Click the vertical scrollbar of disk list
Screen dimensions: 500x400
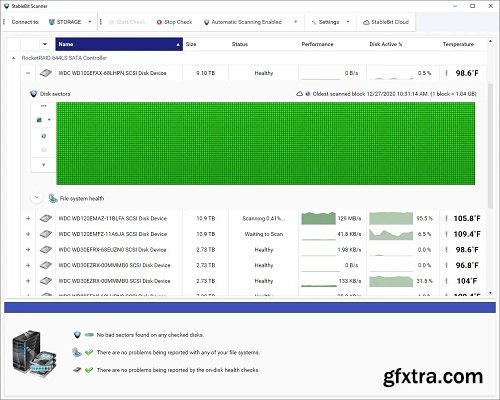[490, 145]
